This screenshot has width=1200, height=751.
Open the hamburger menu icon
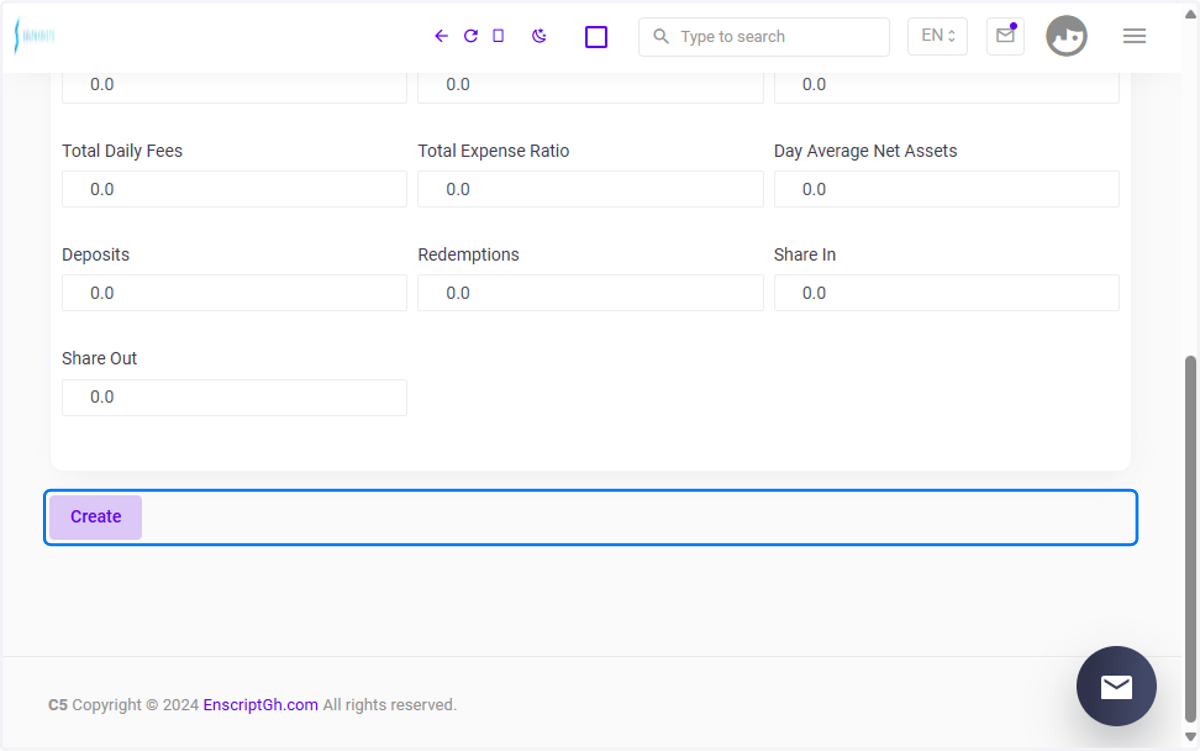click(1134, 36)
